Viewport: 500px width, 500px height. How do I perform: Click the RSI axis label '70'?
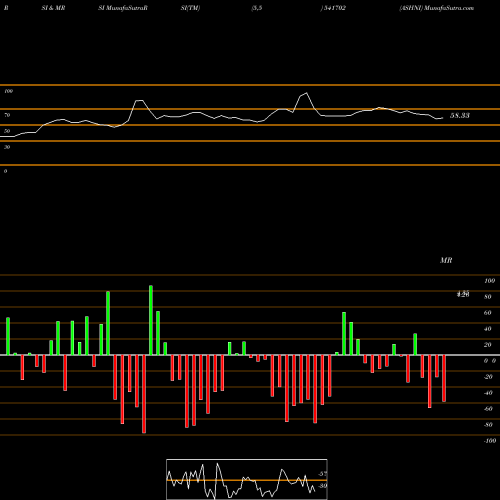coord(7,115)
